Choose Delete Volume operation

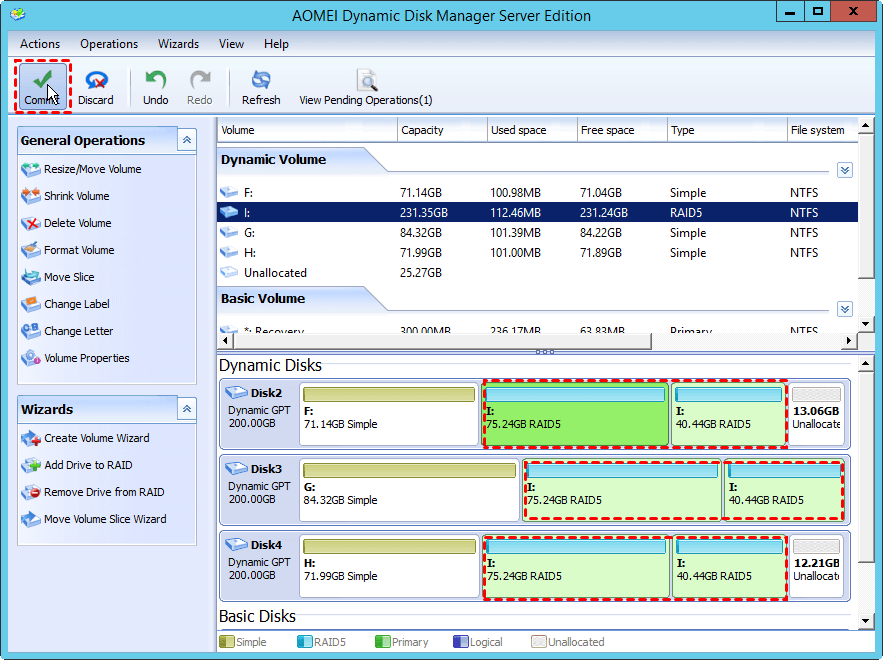pos(77,223)
